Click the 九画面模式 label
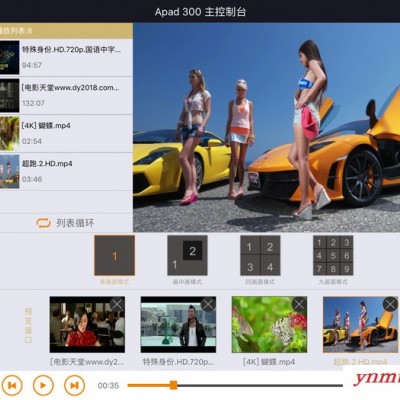The image size is (400, 400). point(333,282)
